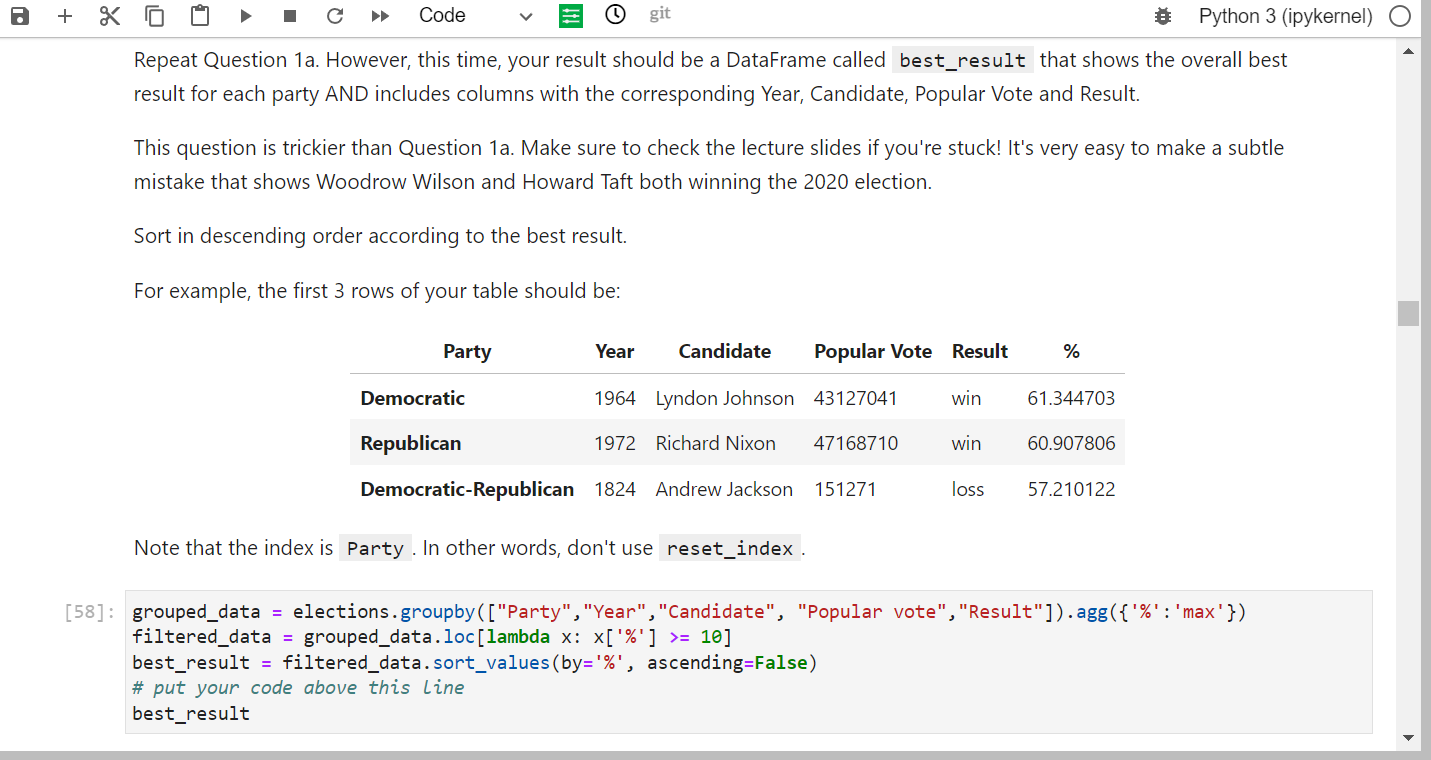The height and width of the screenshot is (760, 1431).
Task: Click the Candidate column header
Action: pyautogui.click(x=724, y=351)
